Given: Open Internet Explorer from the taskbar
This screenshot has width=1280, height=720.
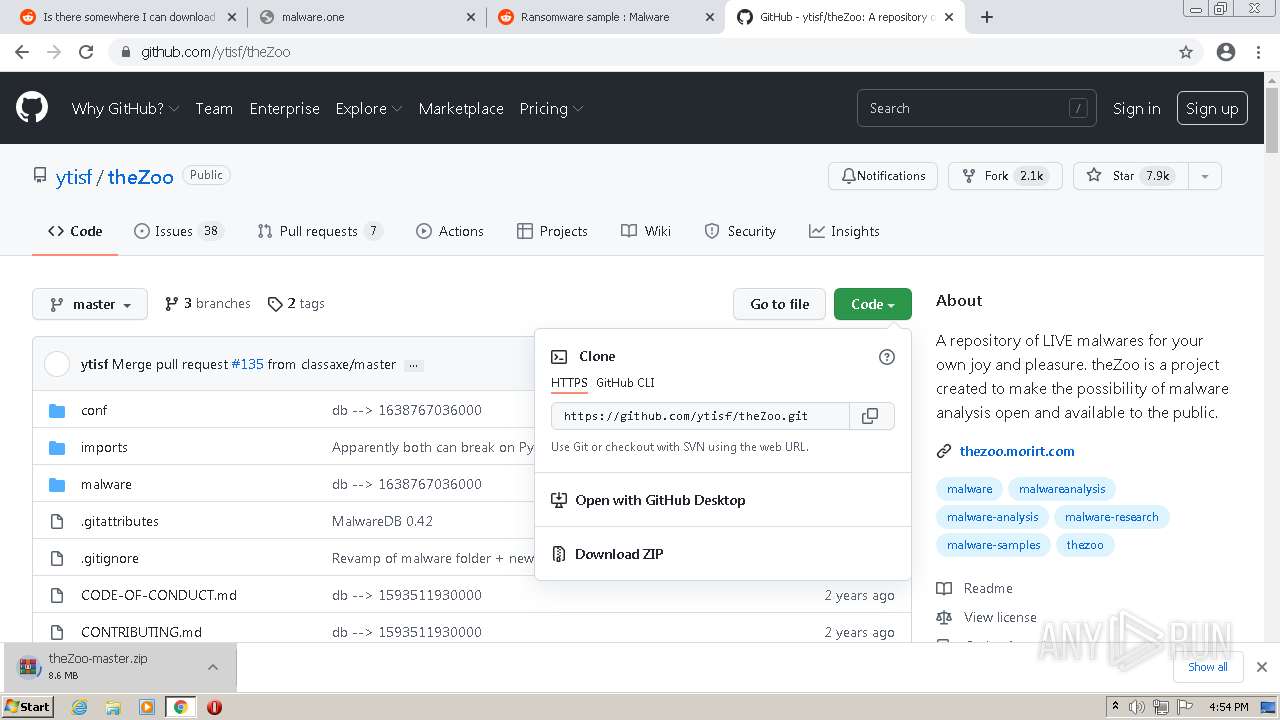Looking at the screenshot, I should [x=79, y=707].
